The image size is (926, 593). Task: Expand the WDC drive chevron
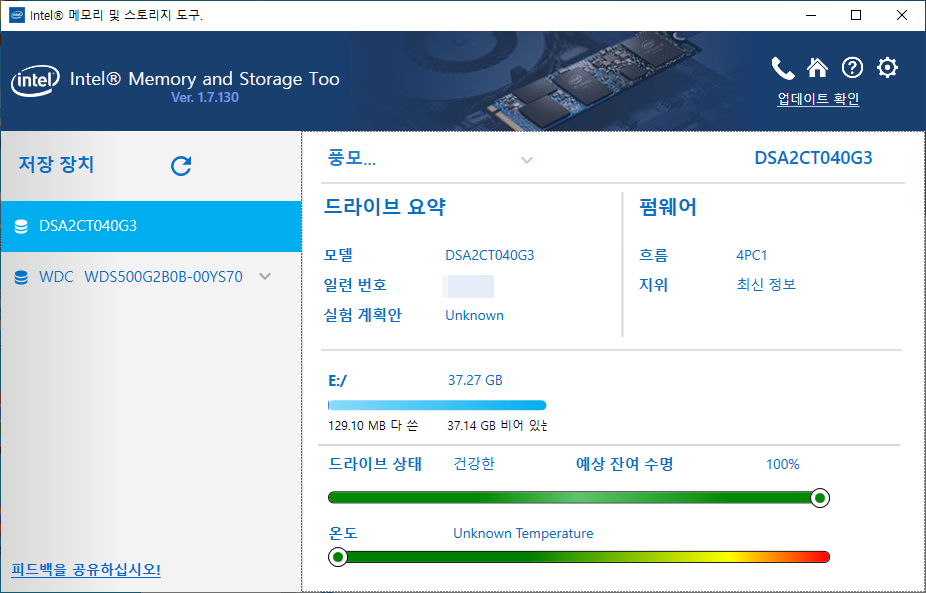265,276
